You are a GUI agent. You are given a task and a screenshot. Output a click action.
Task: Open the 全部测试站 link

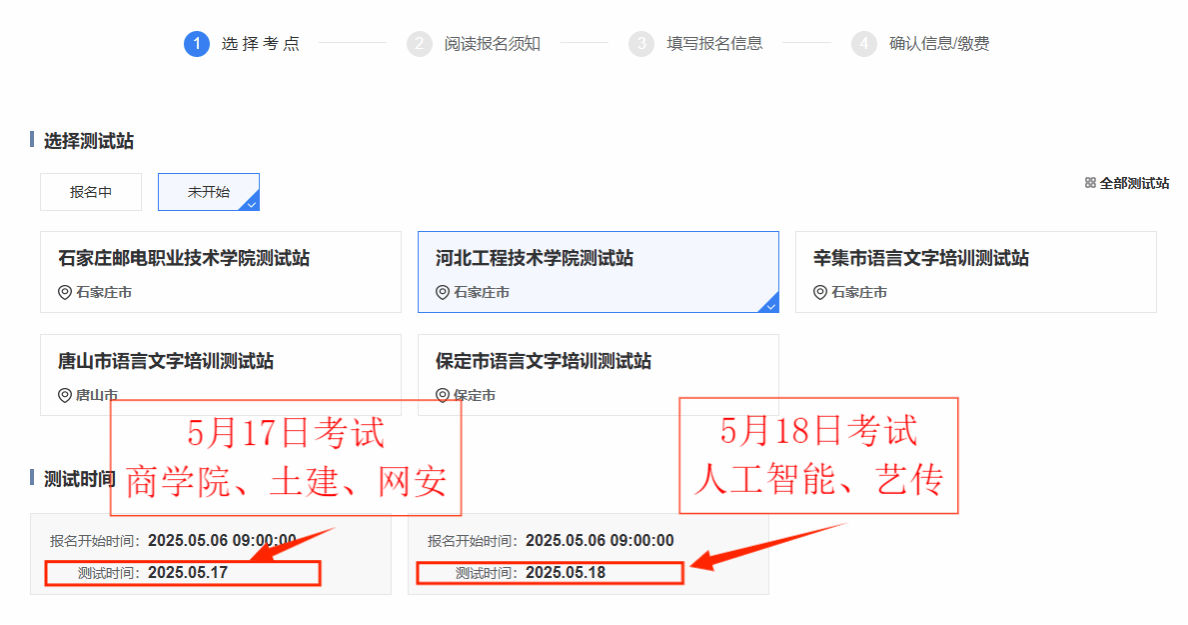1134,183
